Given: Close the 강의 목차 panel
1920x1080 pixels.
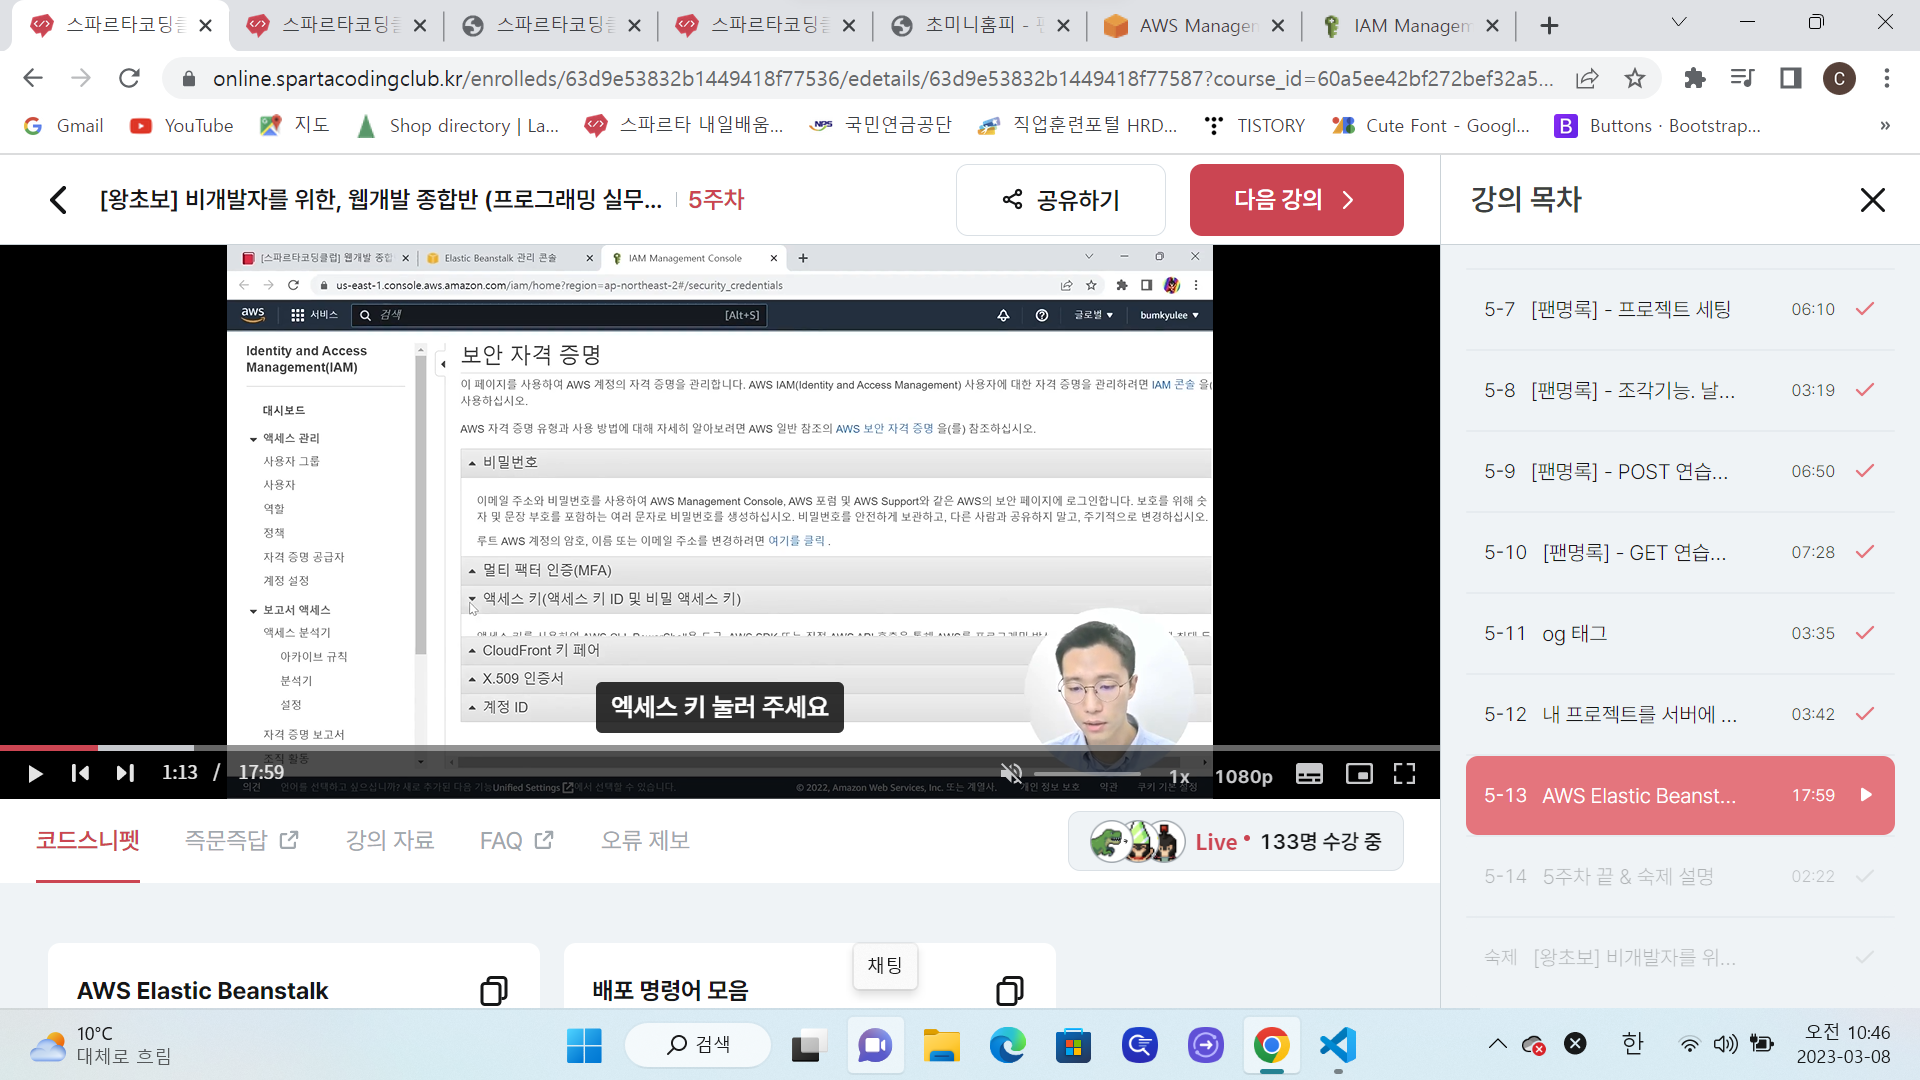Looking at the screenshot, I should point(1872,200).
